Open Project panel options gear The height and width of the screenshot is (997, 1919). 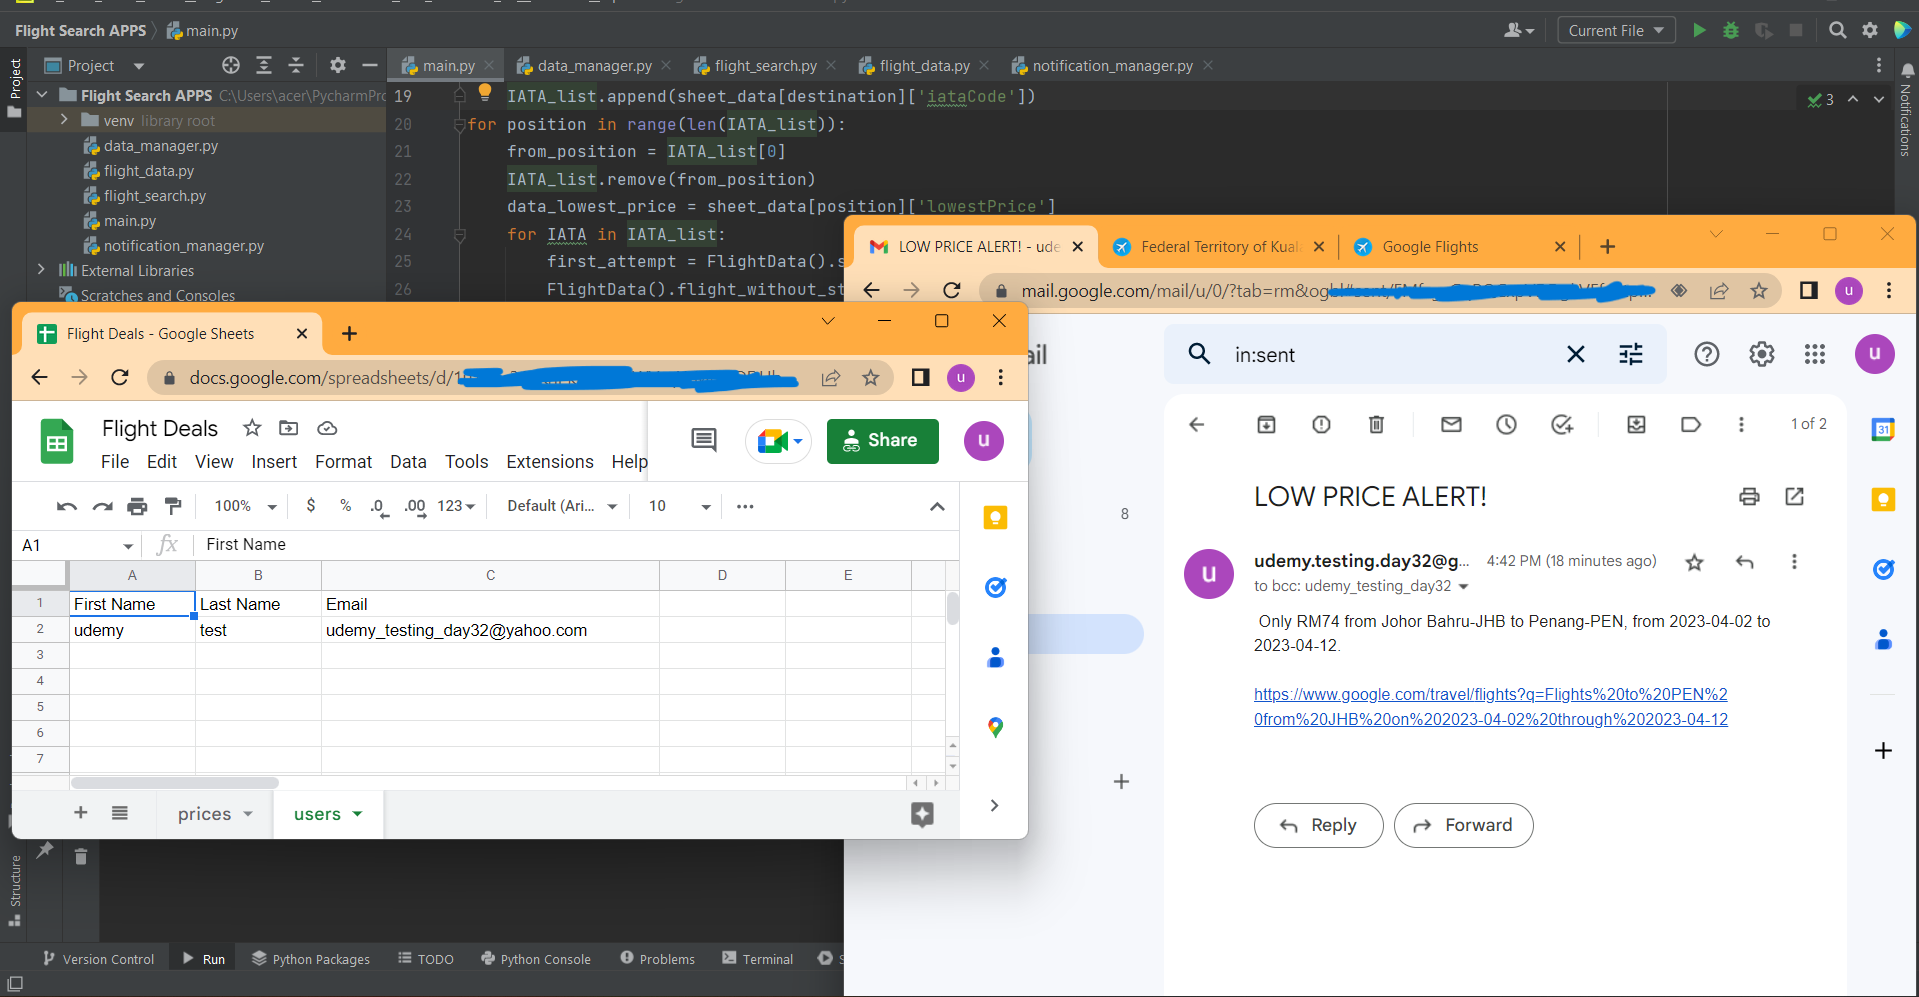(338, 65)
